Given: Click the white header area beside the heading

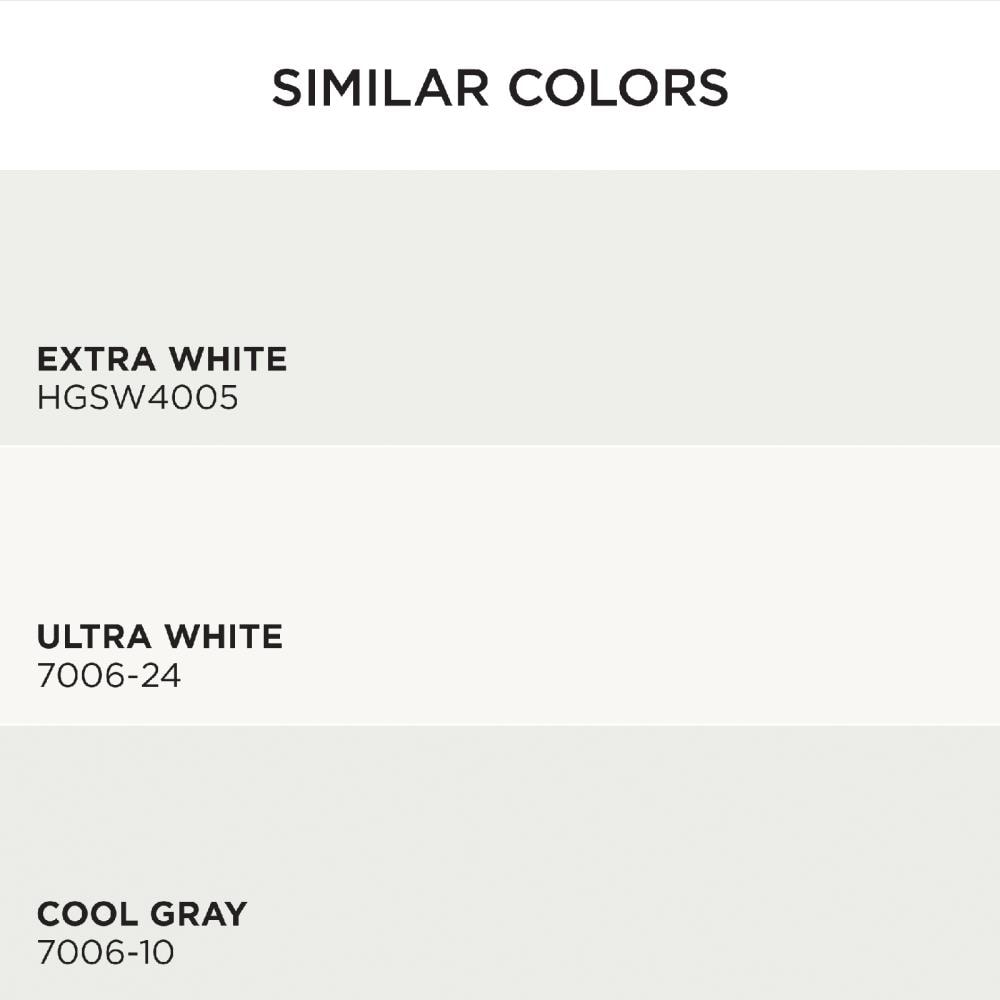Looking at the screenshot, I should pyautogui.click(x=861, y=86).
